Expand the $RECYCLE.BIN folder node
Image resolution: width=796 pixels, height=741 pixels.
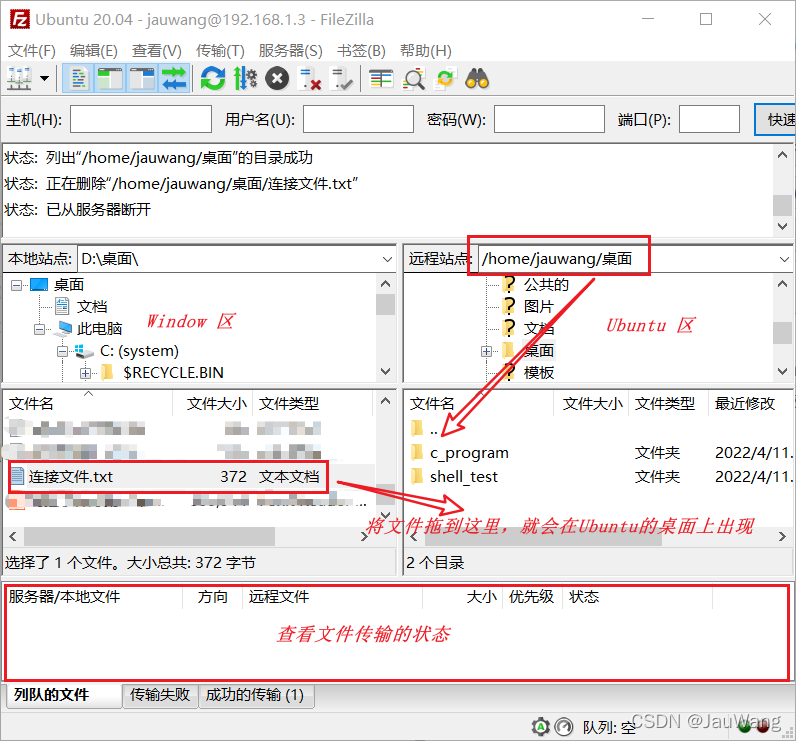(85, 374)
